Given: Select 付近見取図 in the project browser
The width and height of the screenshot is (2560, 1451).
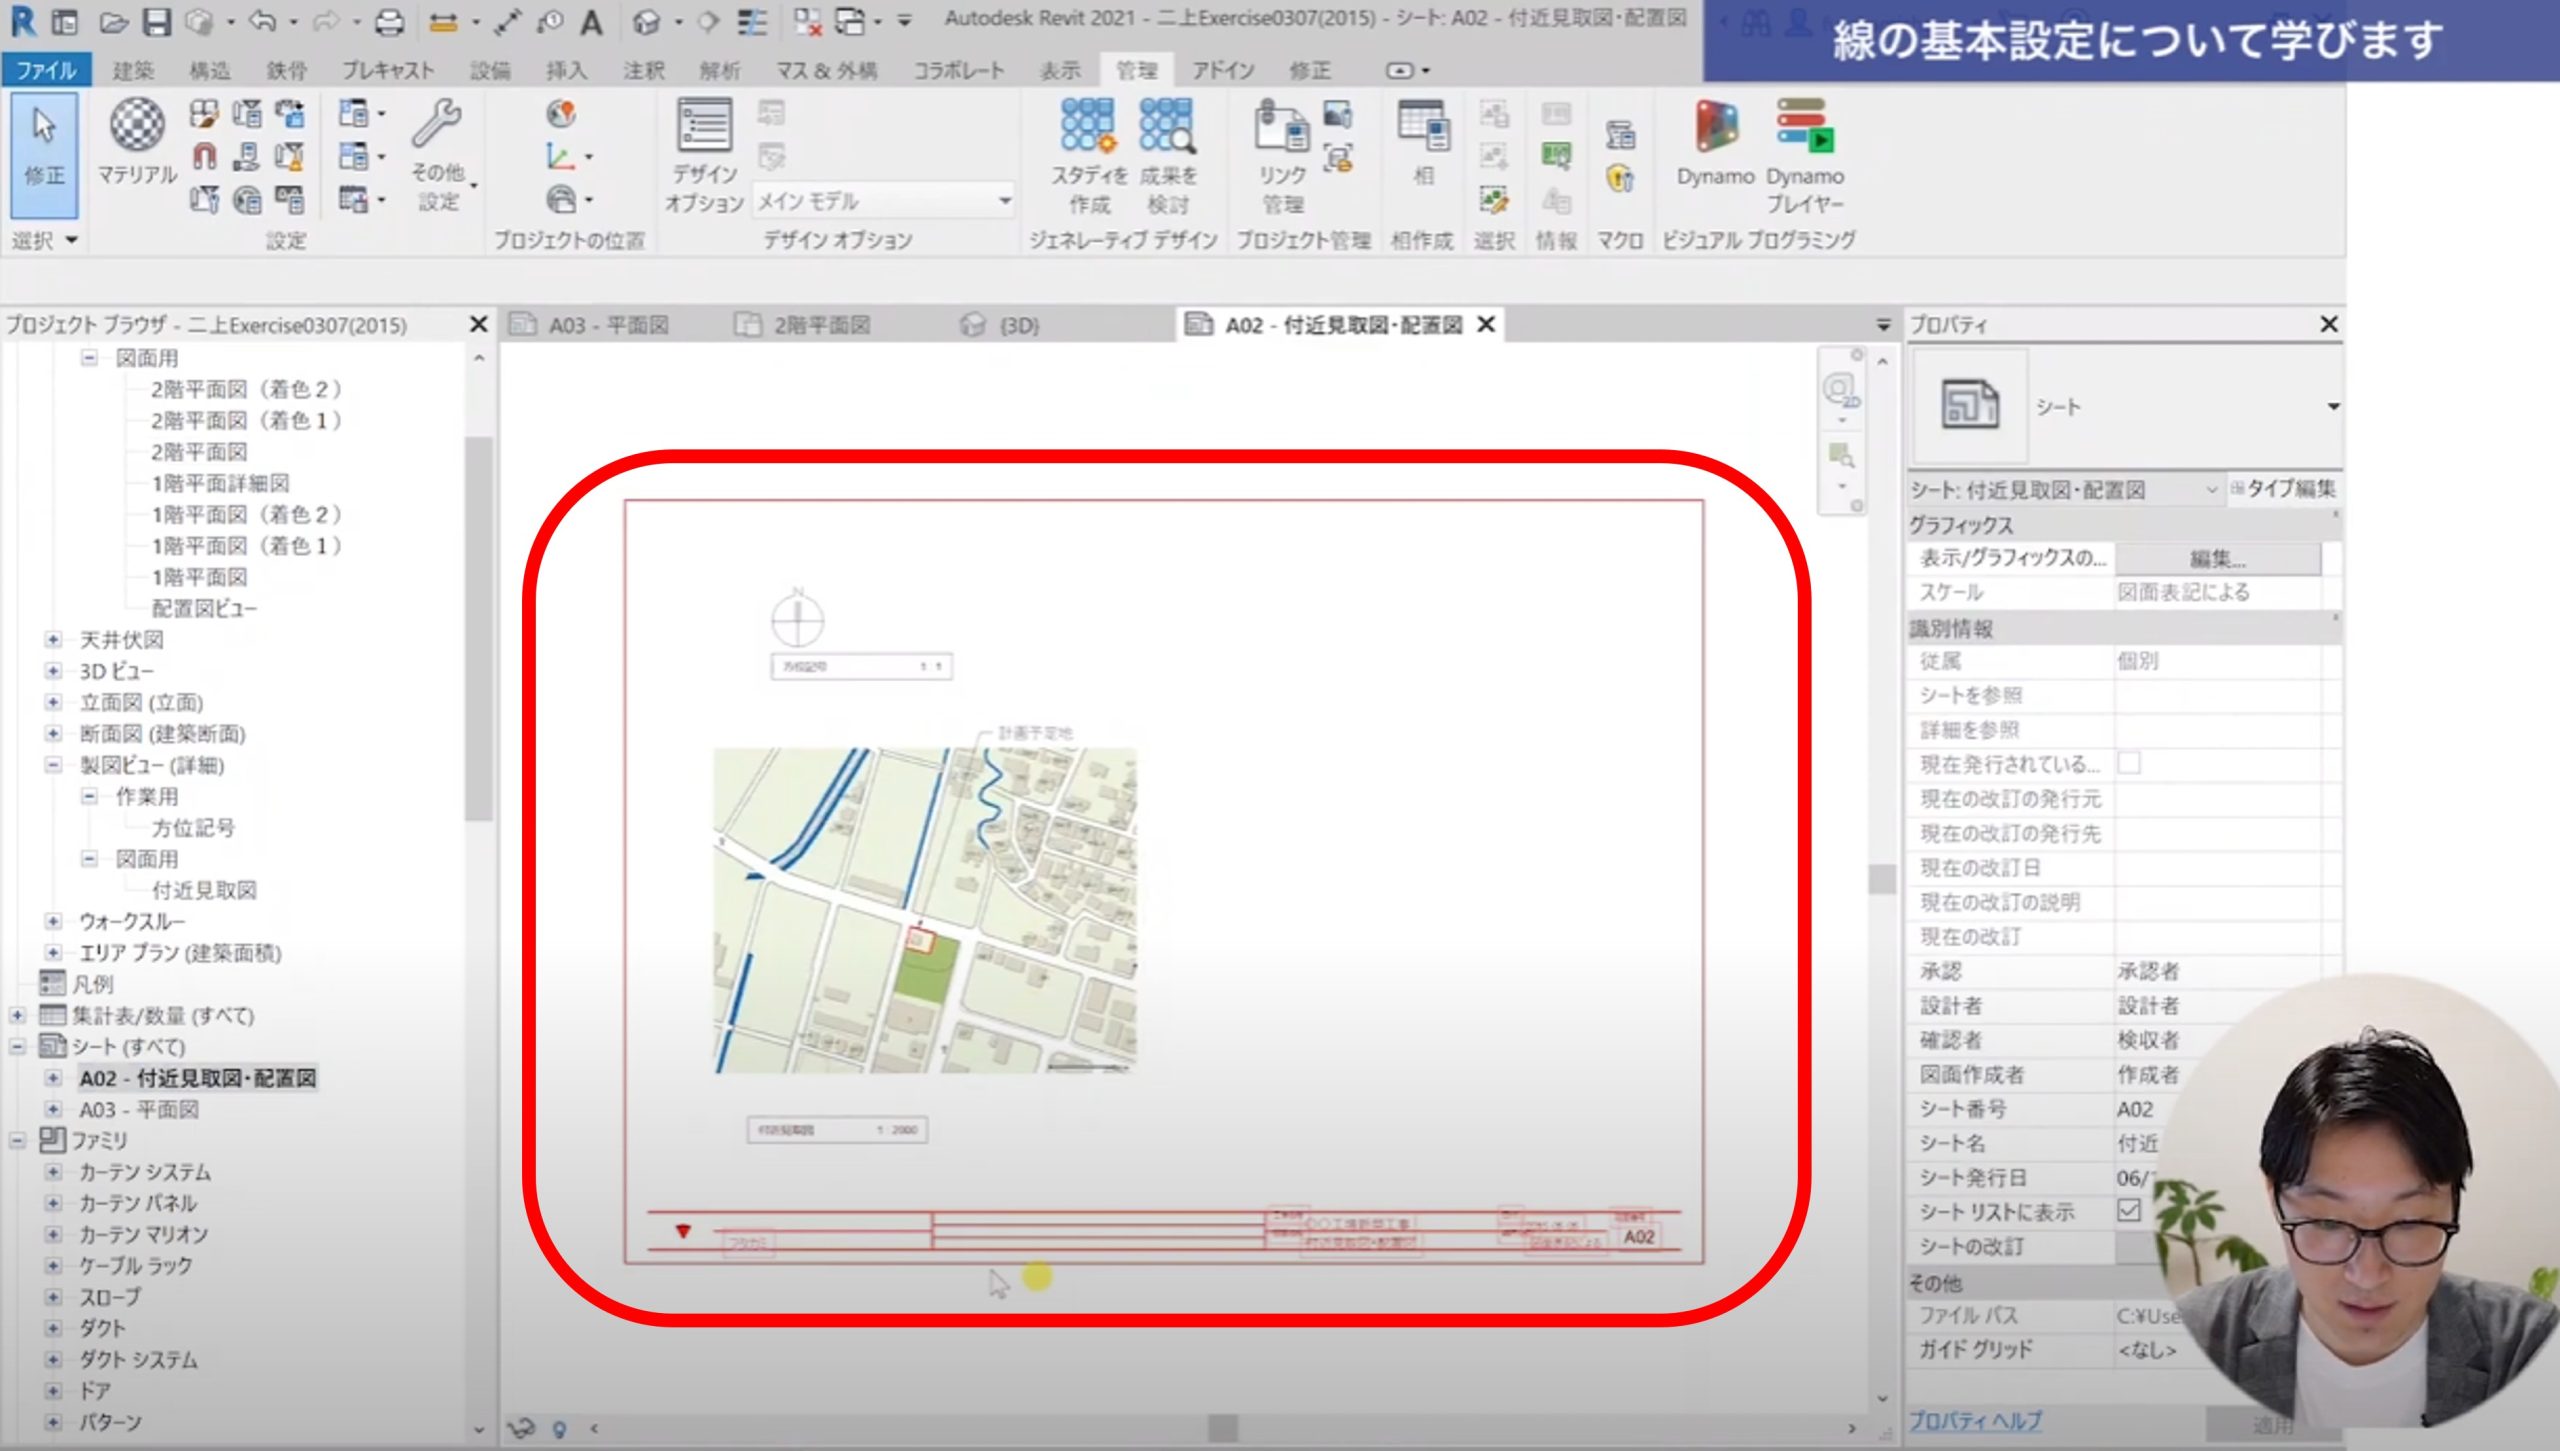Looking at the screenshot, I should coord(204,890).
